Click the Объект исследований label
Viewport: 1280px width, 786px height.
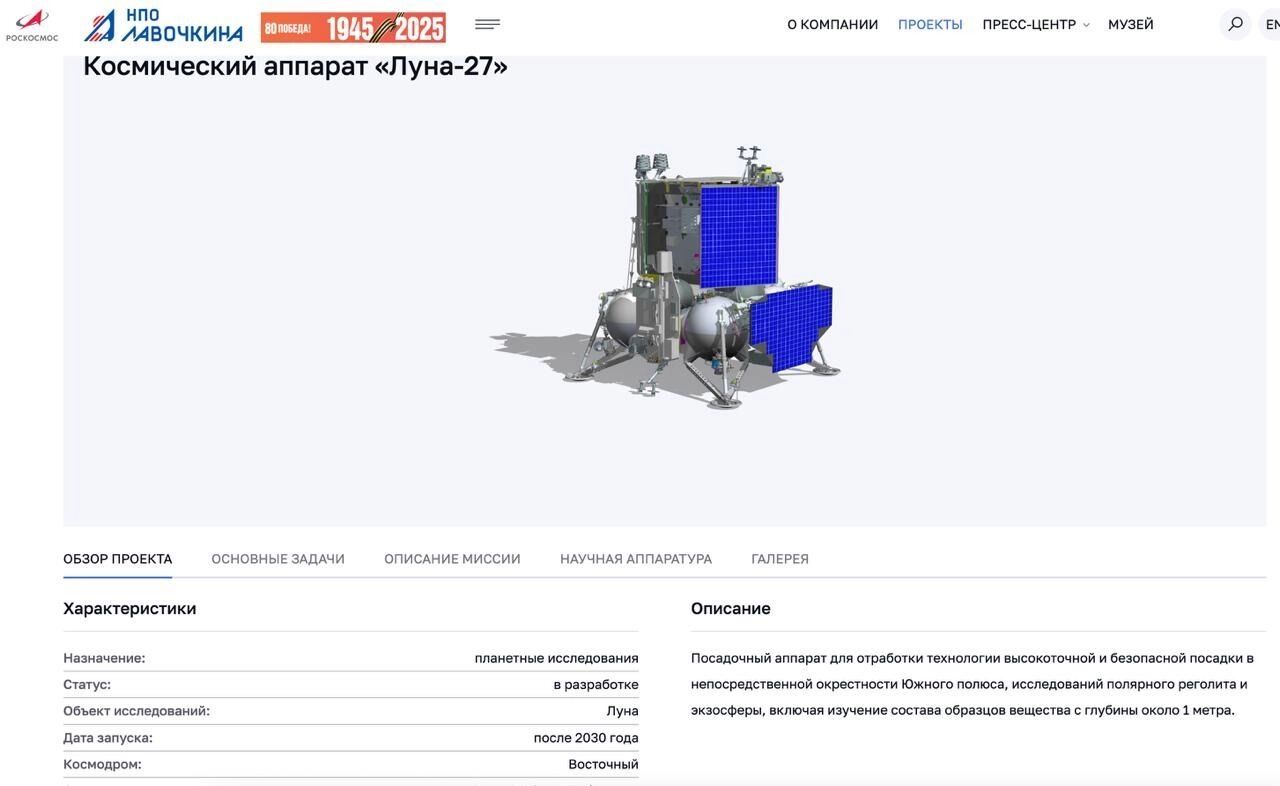point(136,711)
